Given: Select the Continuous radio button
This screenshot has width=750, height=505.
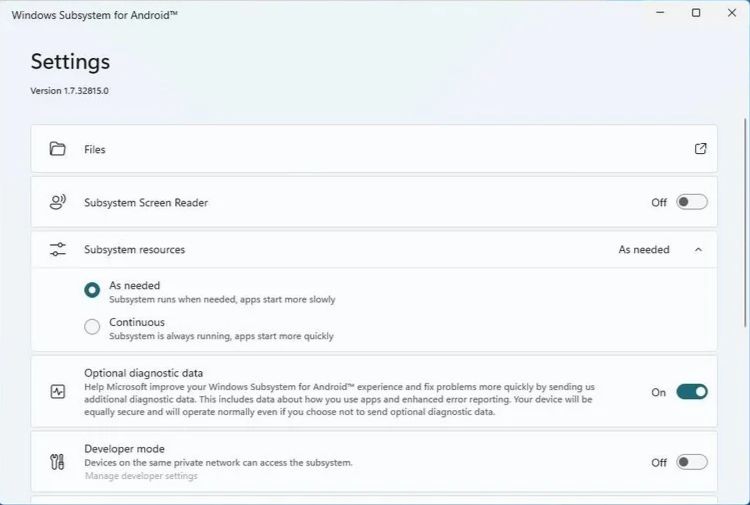Looking at the screenshot, I should click(x=92, y=327).
